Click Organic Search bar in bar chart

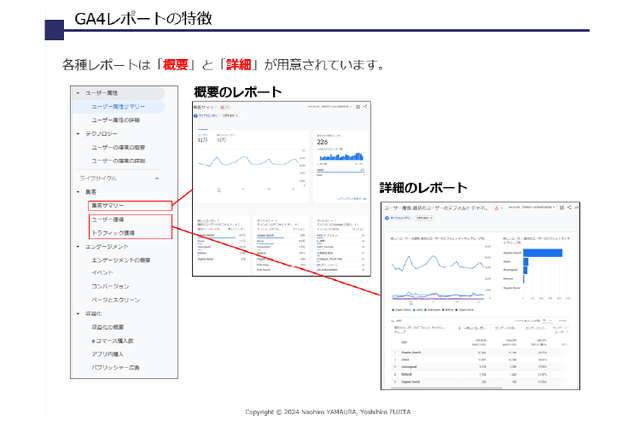pyautogui.click(x=542, y=253)
